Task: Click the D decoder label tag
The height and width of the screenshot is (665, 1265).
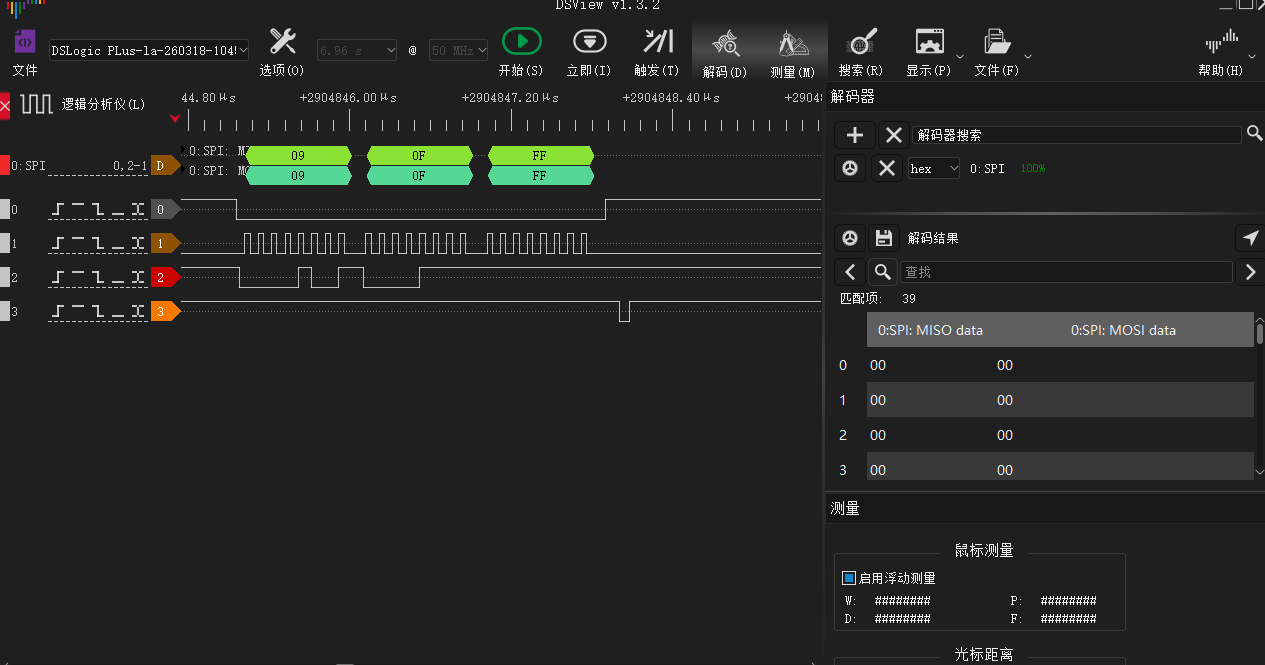Action: (164, 165)
